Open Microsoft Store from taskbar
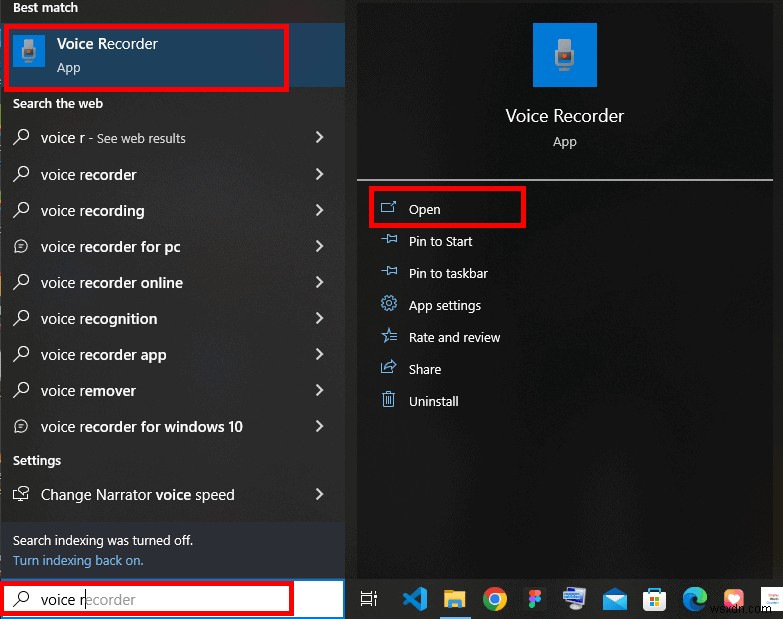 click(654, 599)
